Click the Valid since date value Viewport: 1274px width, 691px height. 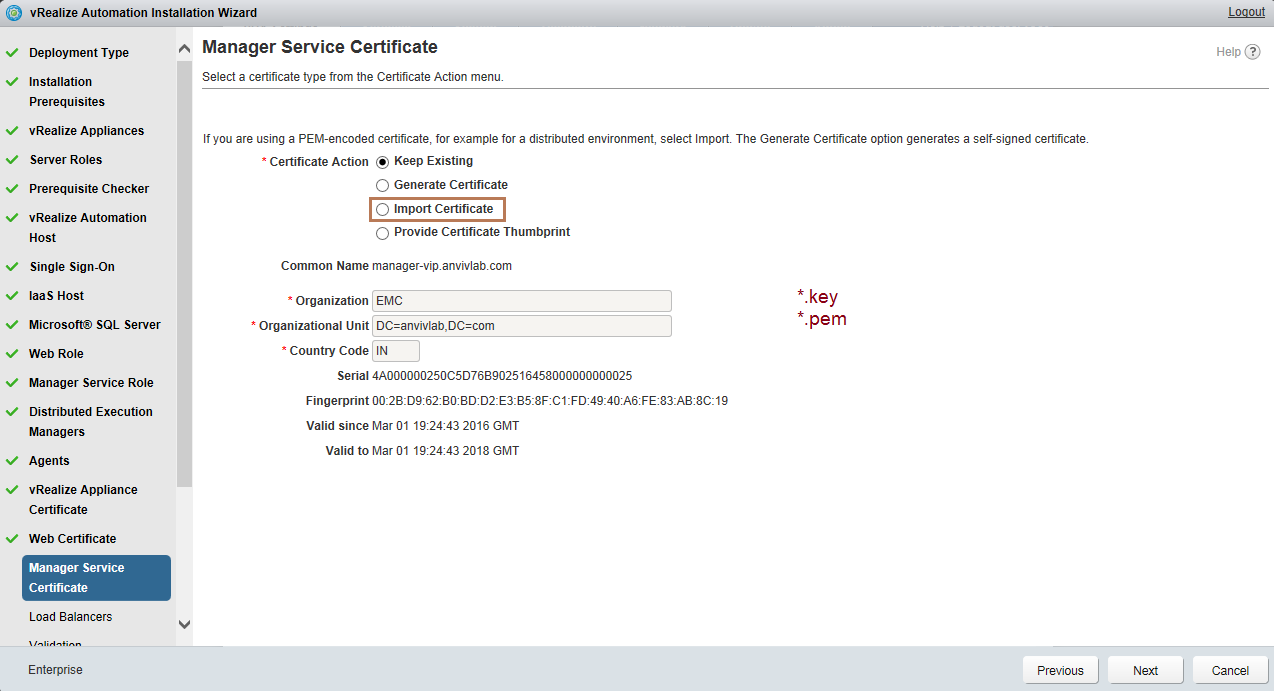pyautogui.click(x=445, y=426)
